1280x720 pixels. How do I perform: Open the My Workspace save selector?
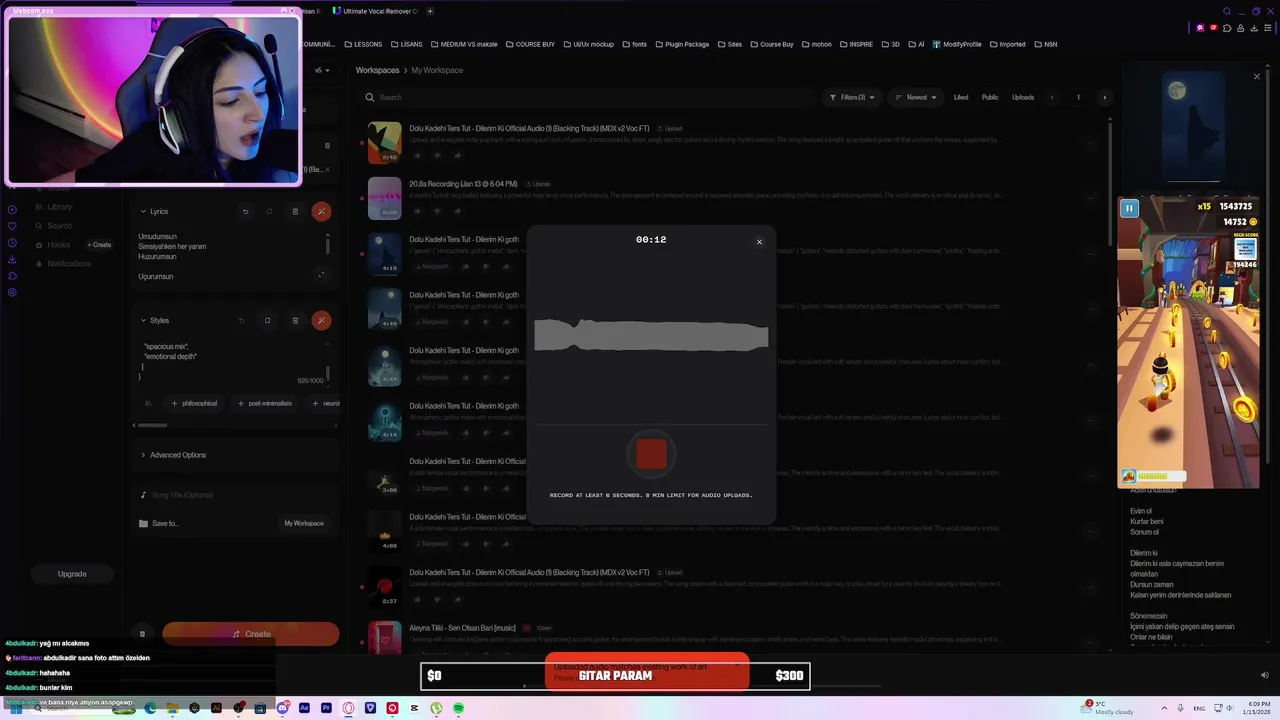click(x=304, y=524)
